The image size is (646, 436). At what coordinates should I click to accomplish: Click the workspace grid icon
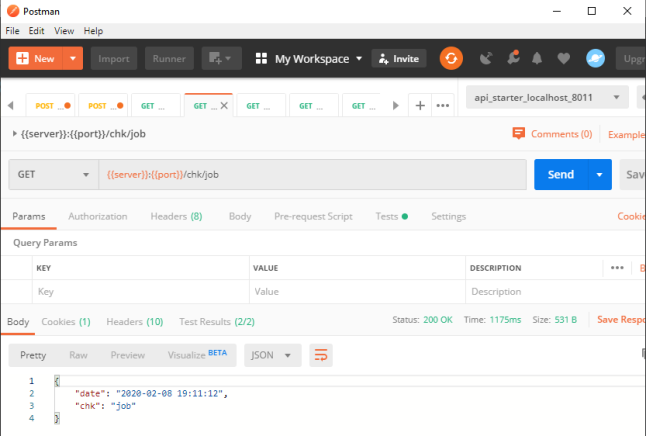(x=261, y=59)
